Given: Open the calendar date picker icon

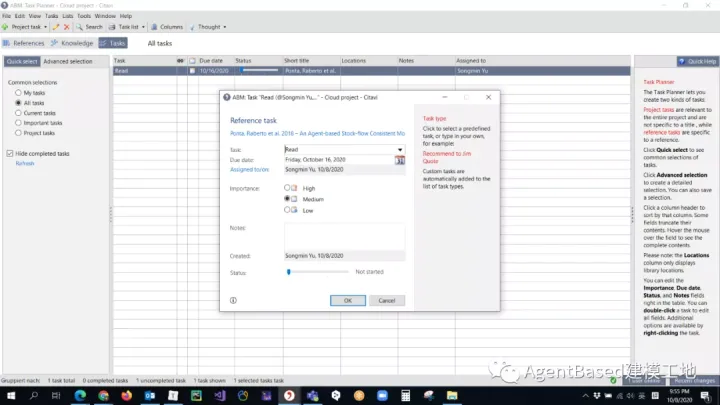Looking at the screenshot, I should 400,160.
